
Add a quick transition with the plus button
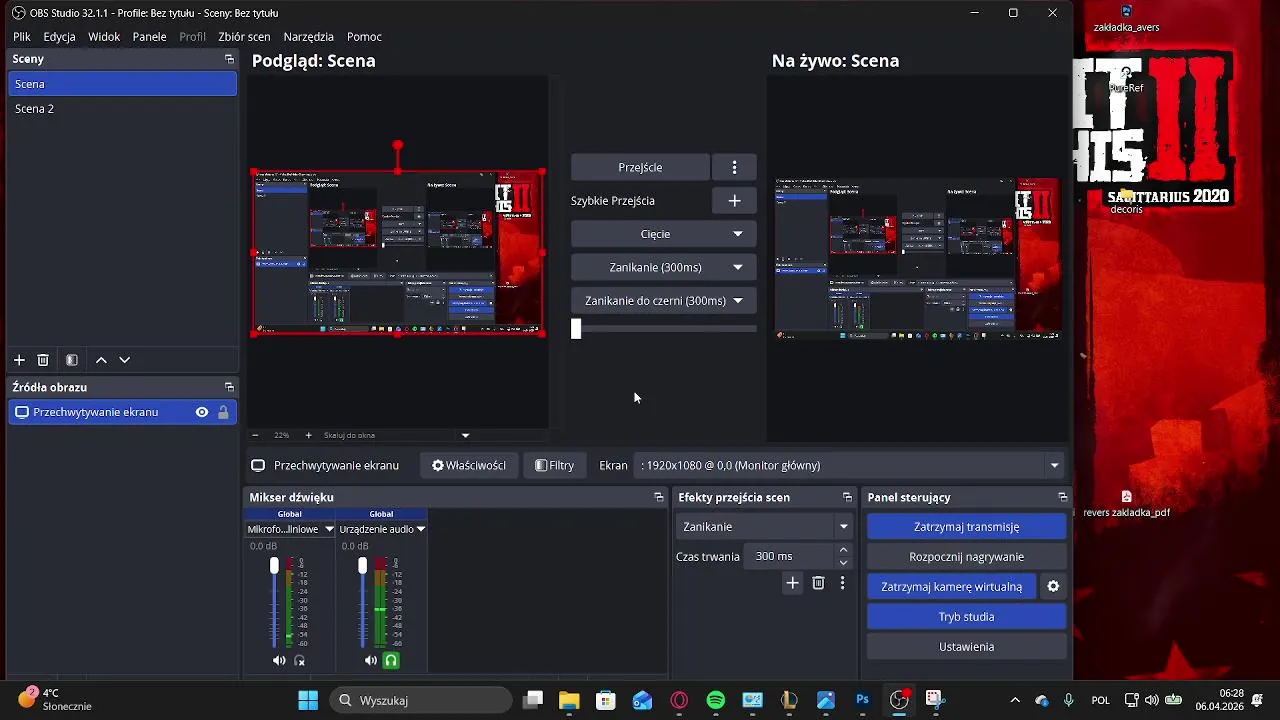[x=734, y=201]
